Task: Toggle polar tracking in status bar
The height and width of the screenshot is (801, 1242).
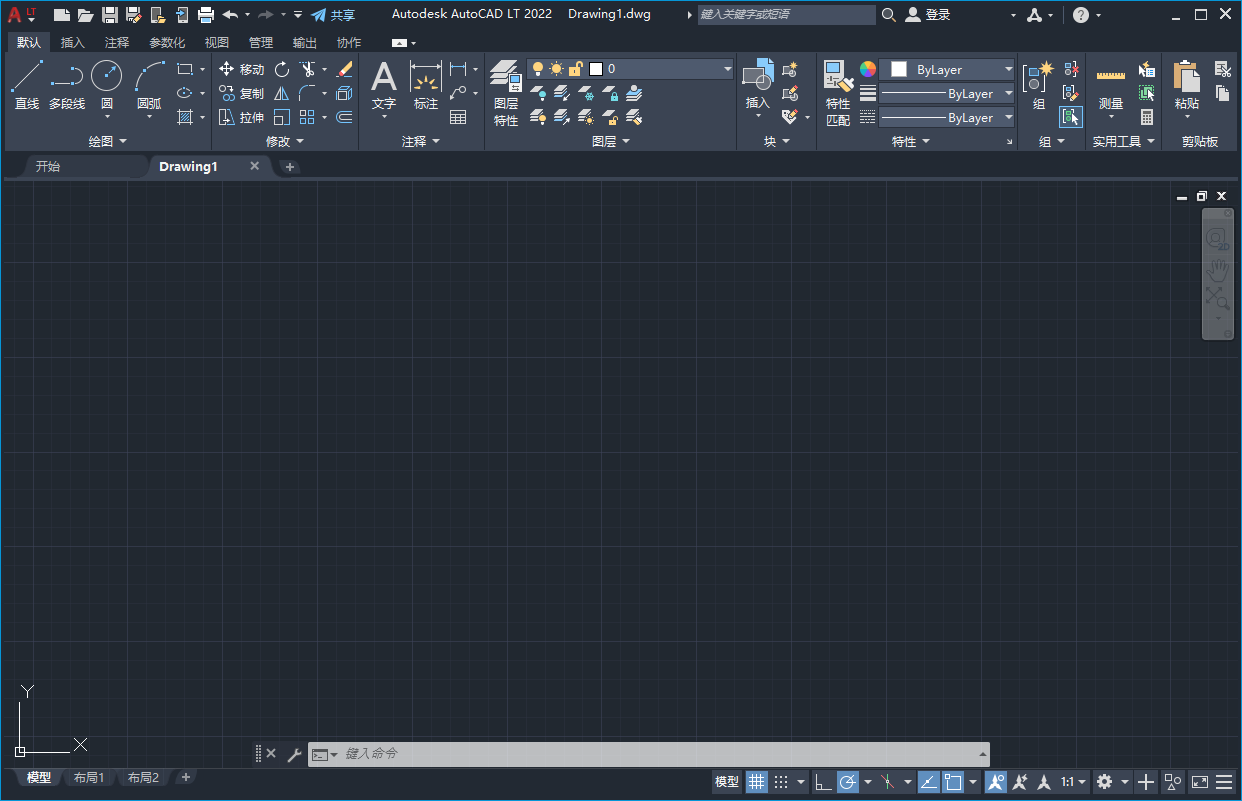Action: click(848, 782)
